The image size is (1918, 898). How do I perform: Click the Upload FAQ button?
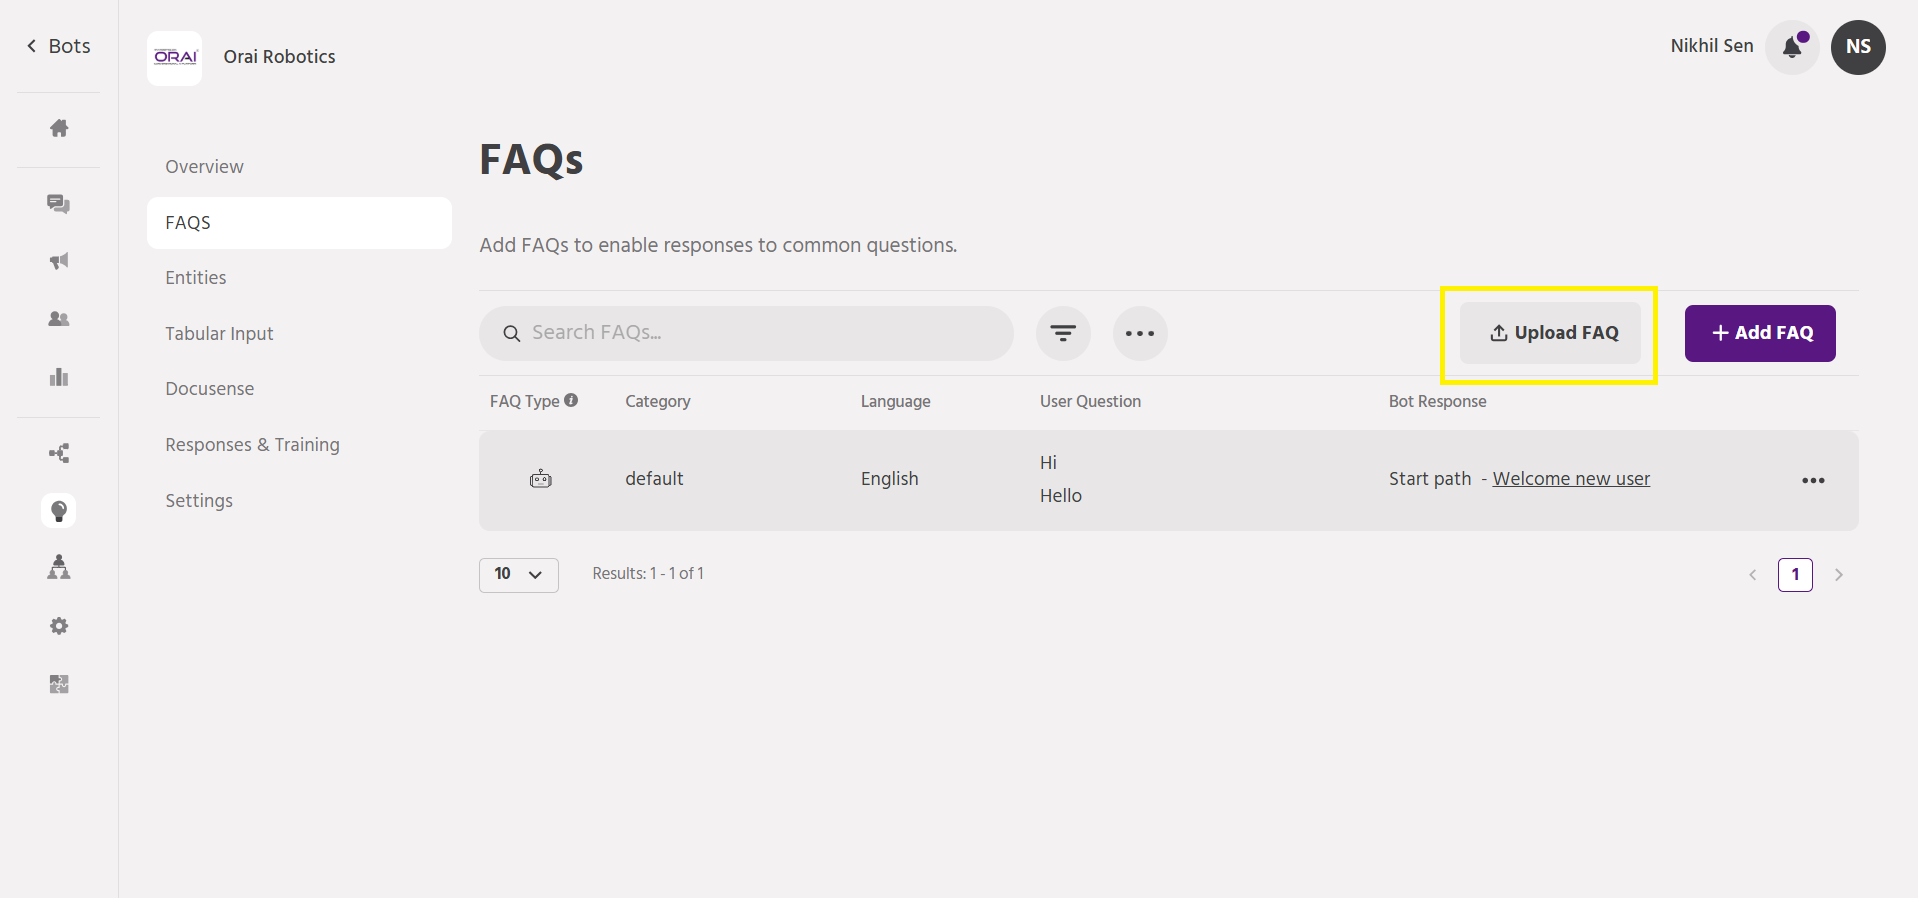click(x=1550, y=333)
